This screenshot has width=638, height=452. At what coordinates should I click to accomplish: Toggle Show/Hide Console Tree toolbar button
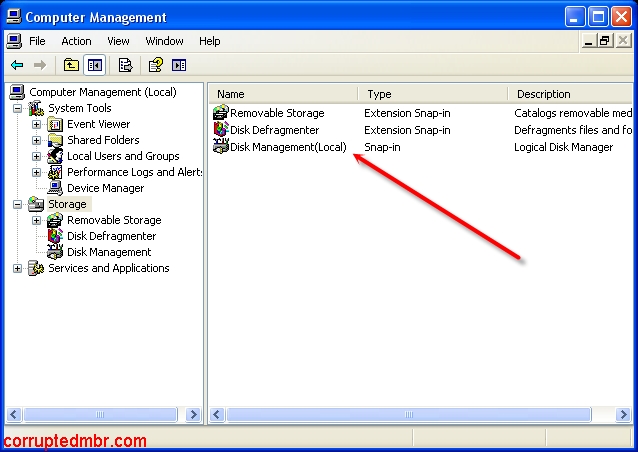tap(95, 65)
